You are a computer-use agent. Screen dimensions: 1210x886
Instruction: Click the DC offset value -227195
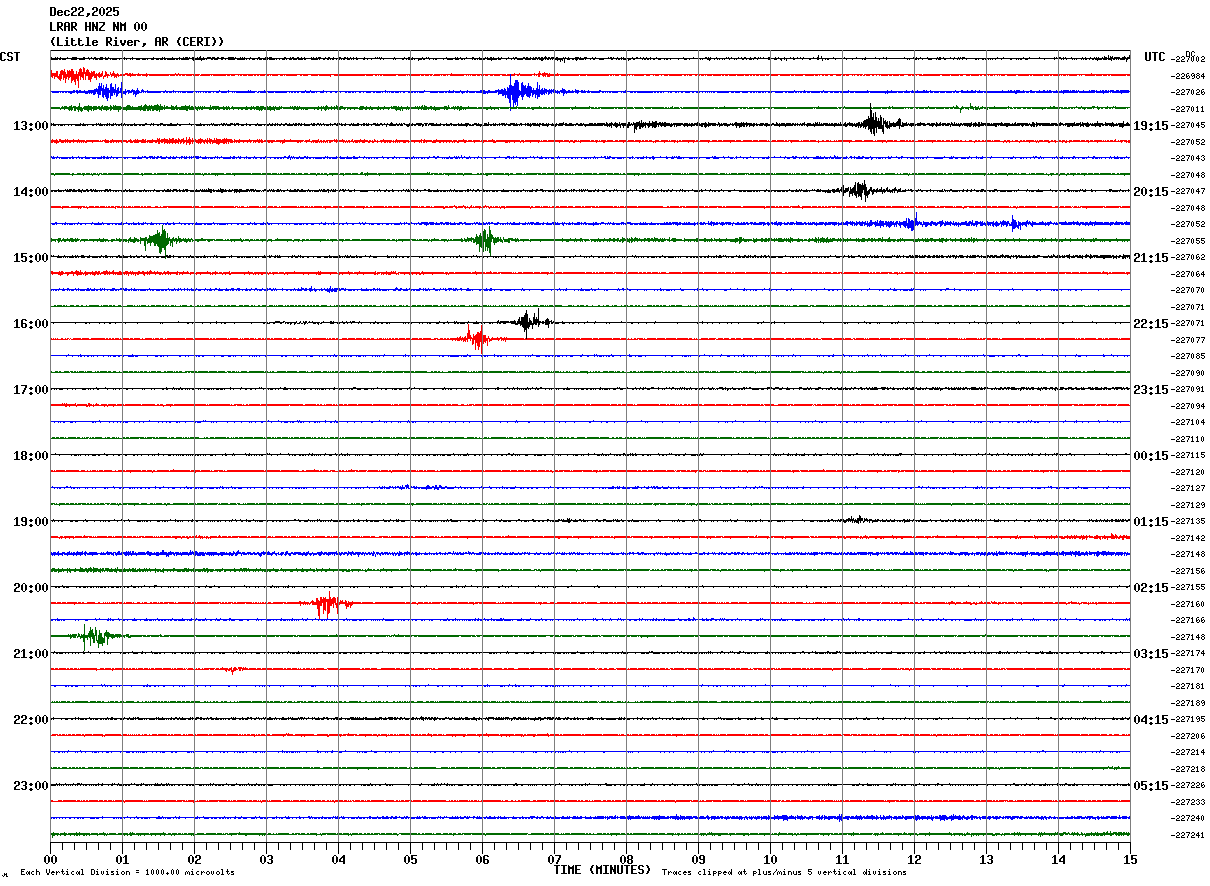1187,720
